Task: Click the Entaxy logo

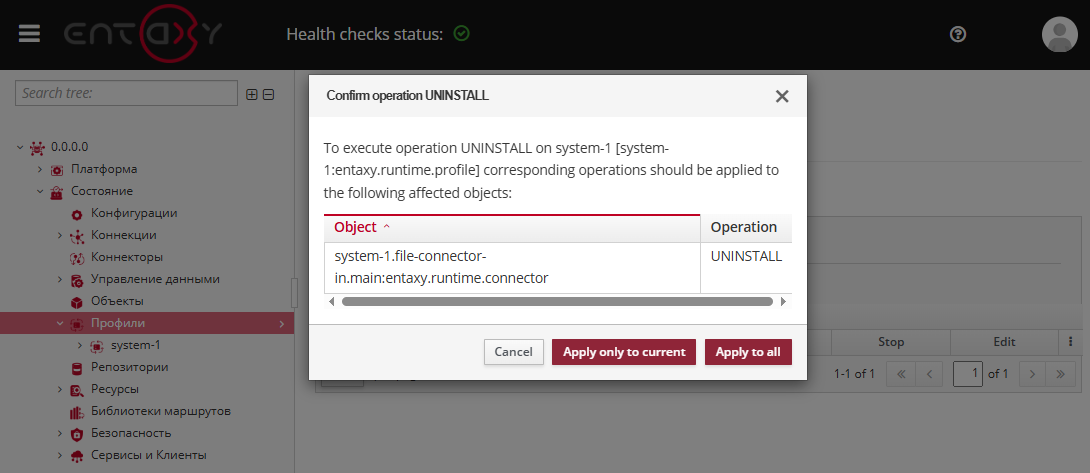Action: (143, 34)
